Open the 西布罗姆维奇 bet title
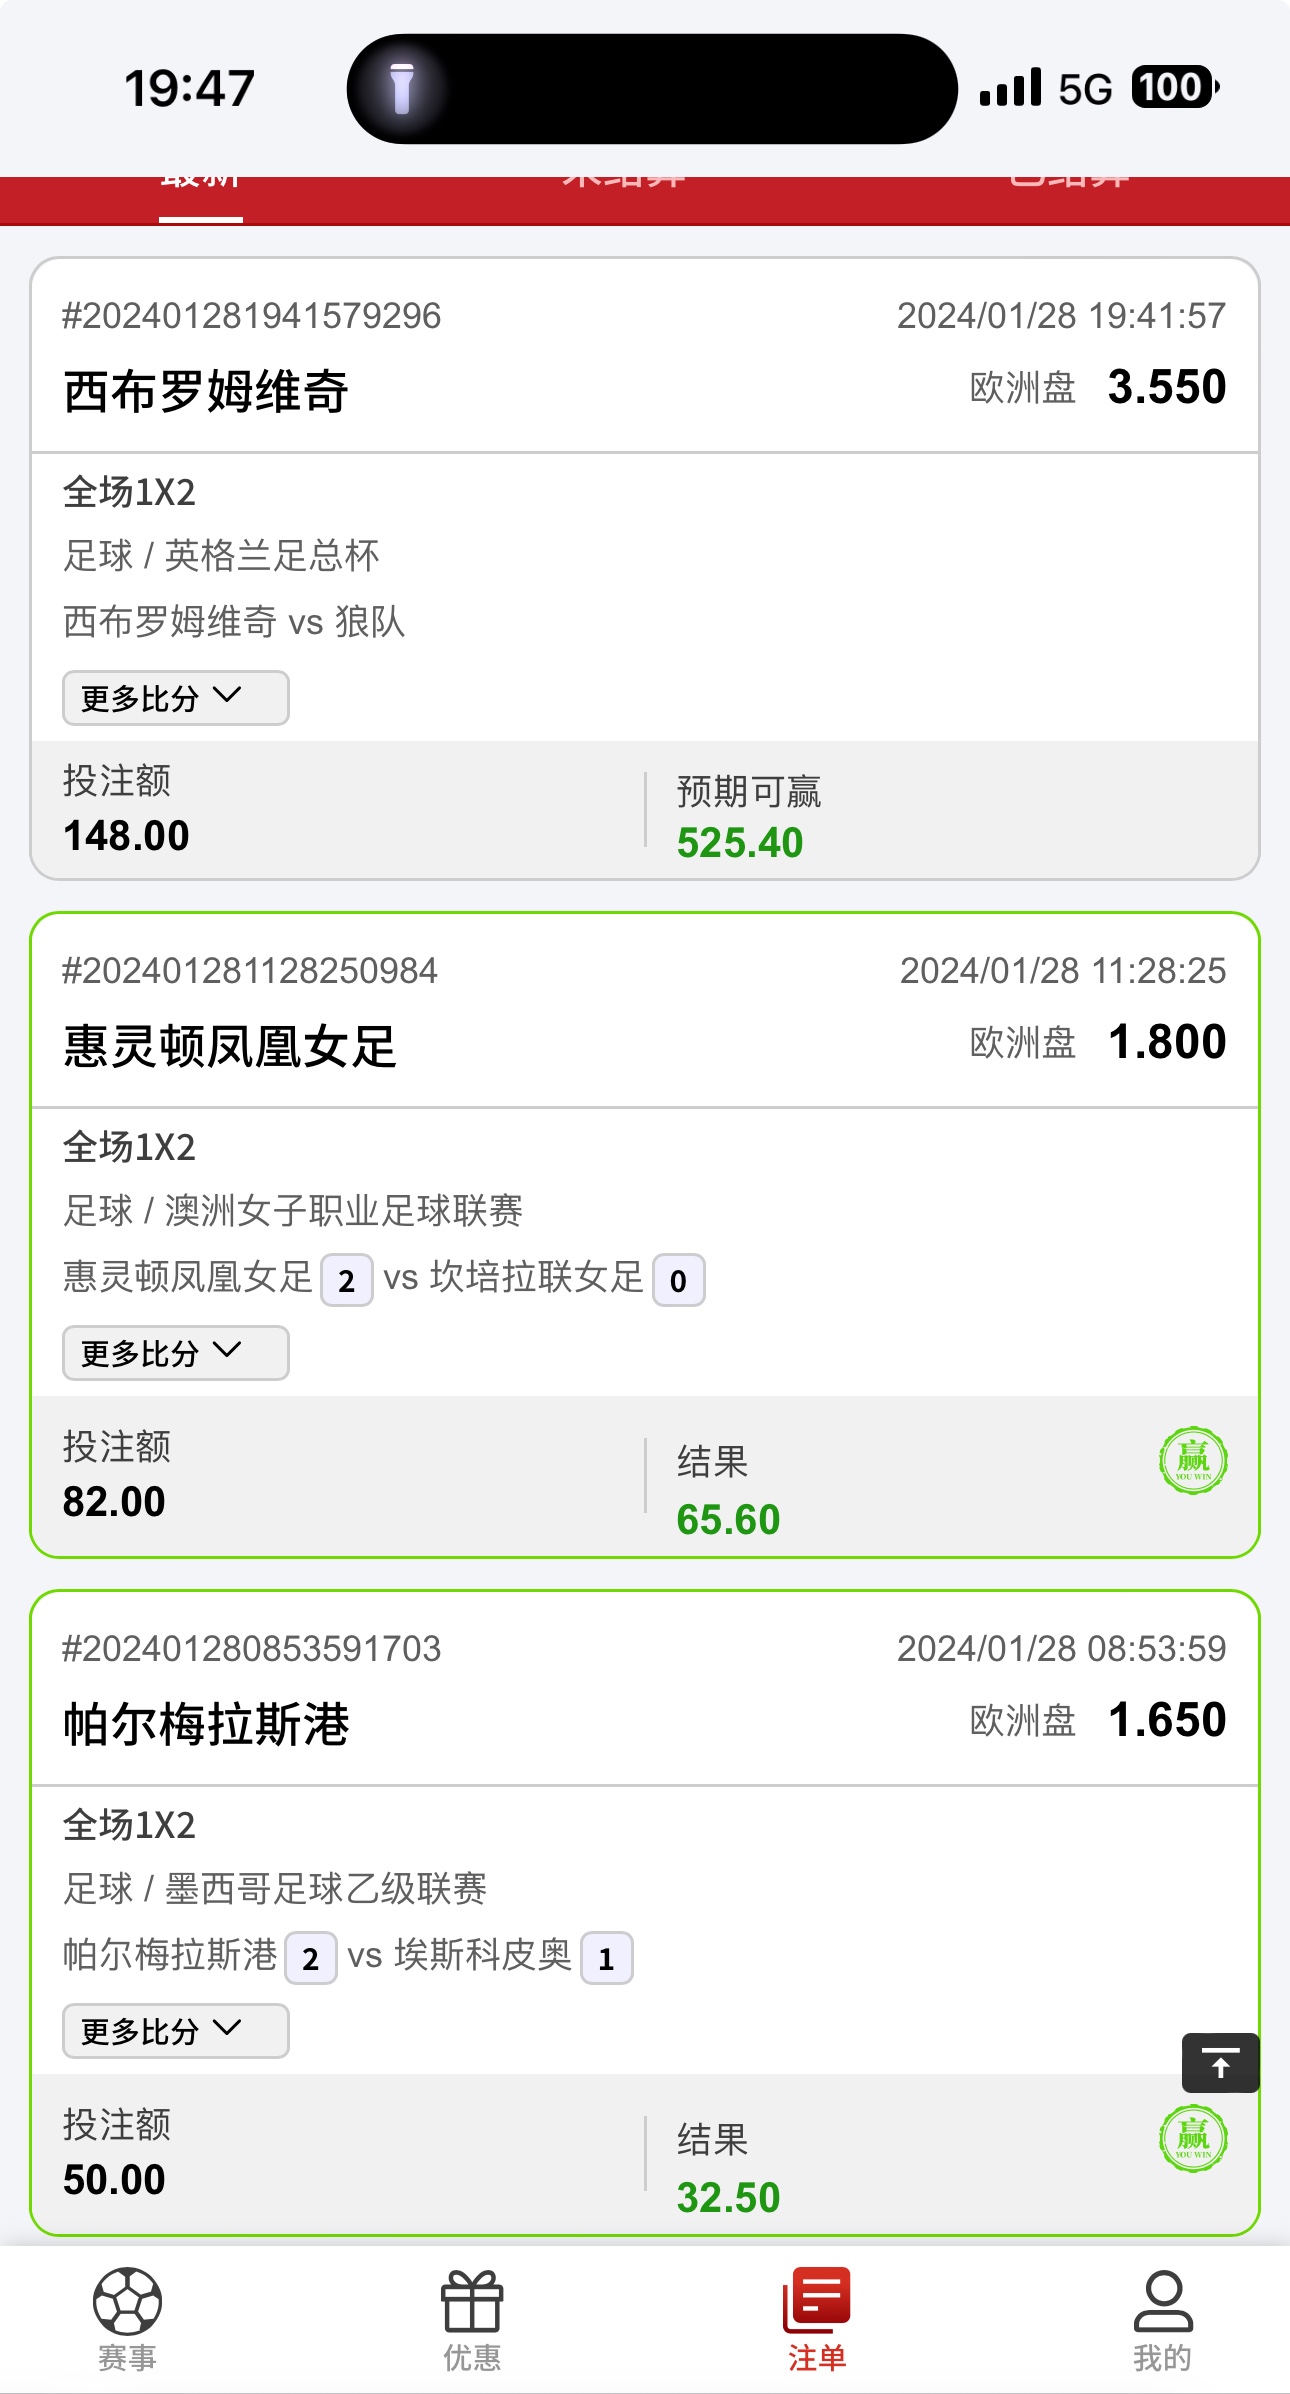Viewport: 1290px width, 2394px height. coord(206,391)
